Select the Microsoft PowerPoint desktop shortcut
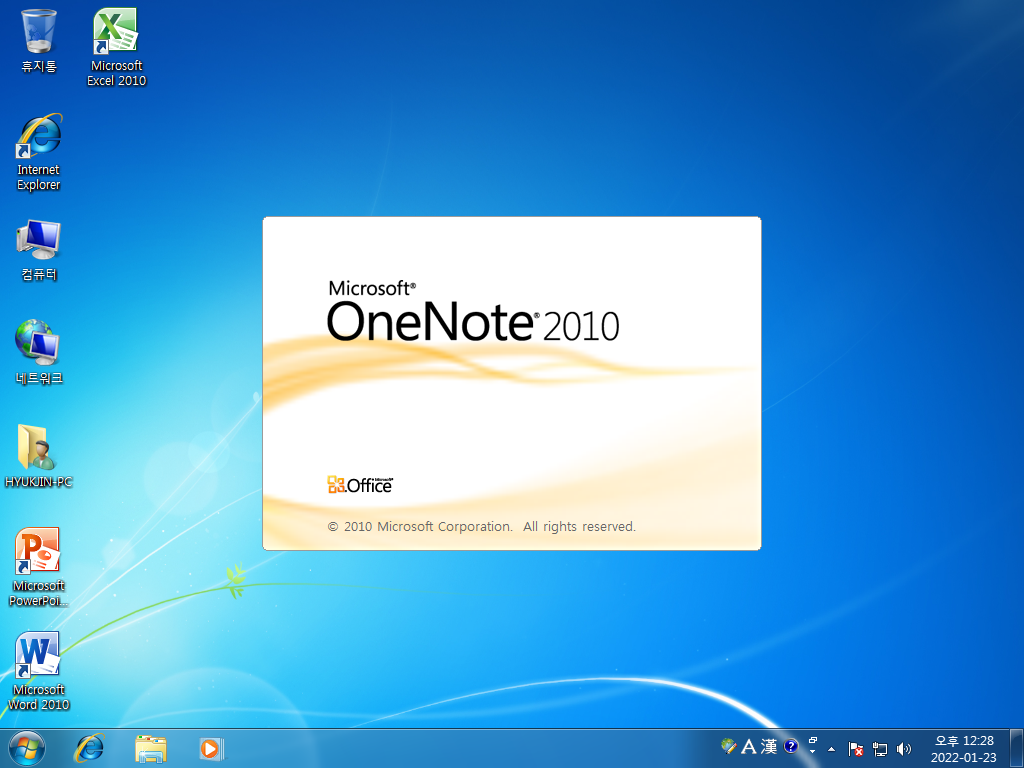Viewport: 1024px width, 768px height. (x=39, y=567)
